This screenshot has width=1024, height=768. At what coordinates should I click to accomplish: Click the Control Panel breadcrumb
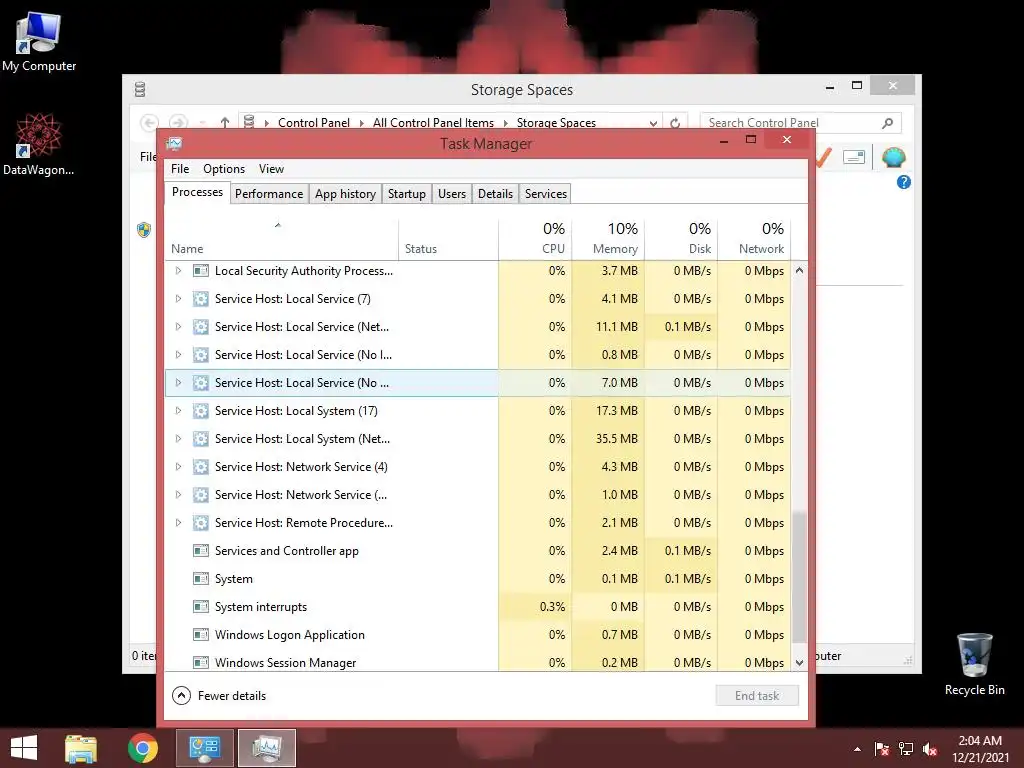314,123
